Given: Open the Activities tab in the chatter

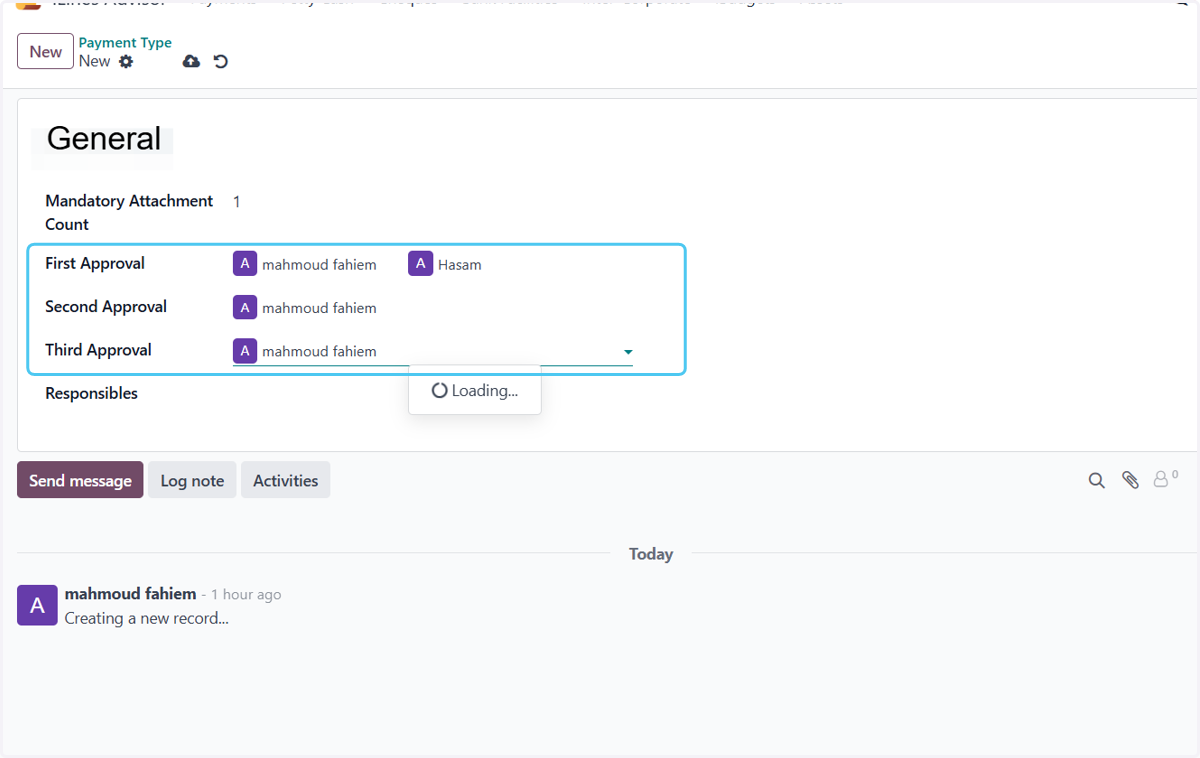Looking at the screenshot, I should tap(285, 481).
